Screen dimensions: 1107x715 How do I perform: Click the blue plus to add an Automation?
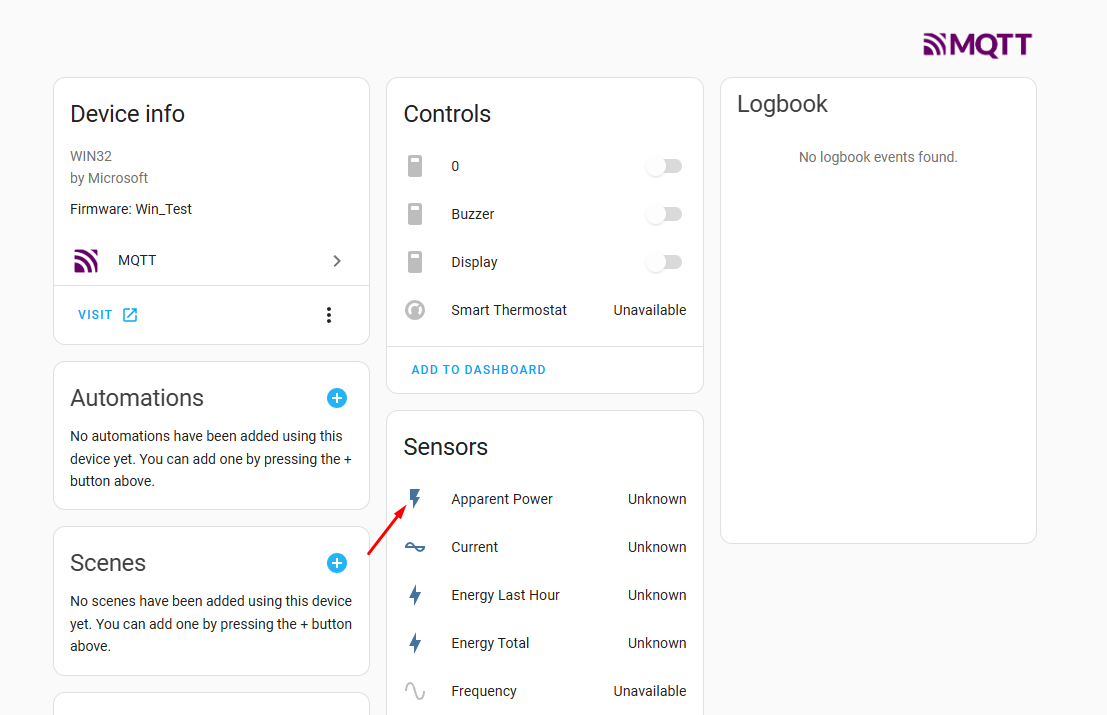tap(337, 397)
